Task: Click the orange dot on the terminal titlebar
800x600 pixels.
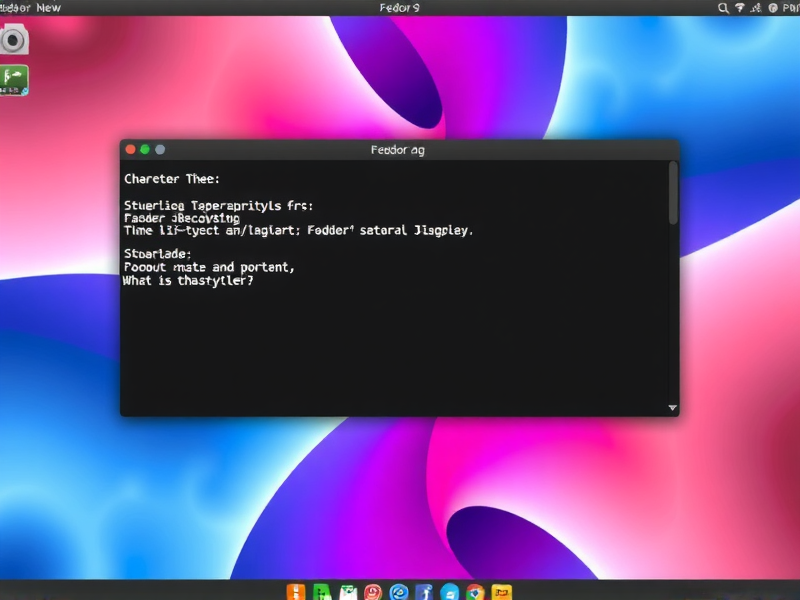Action: (x=131, y=149)
